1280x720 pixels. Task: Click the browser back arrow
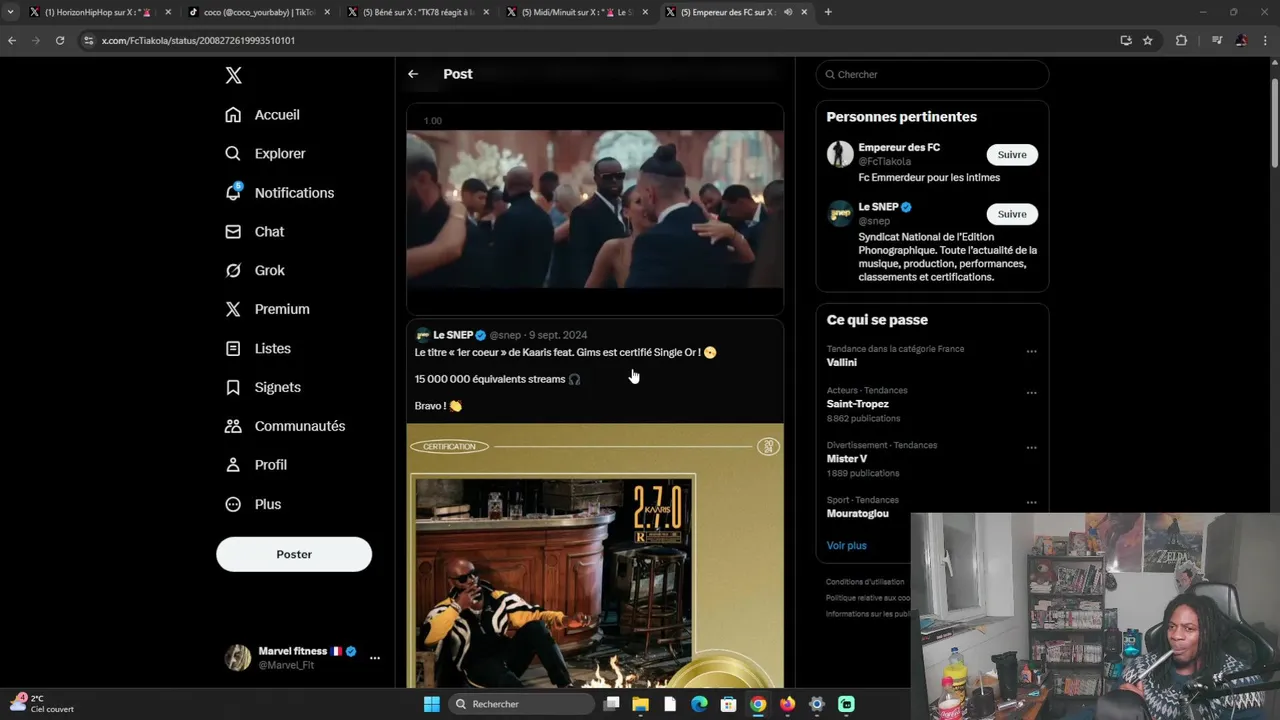[12, 40]
